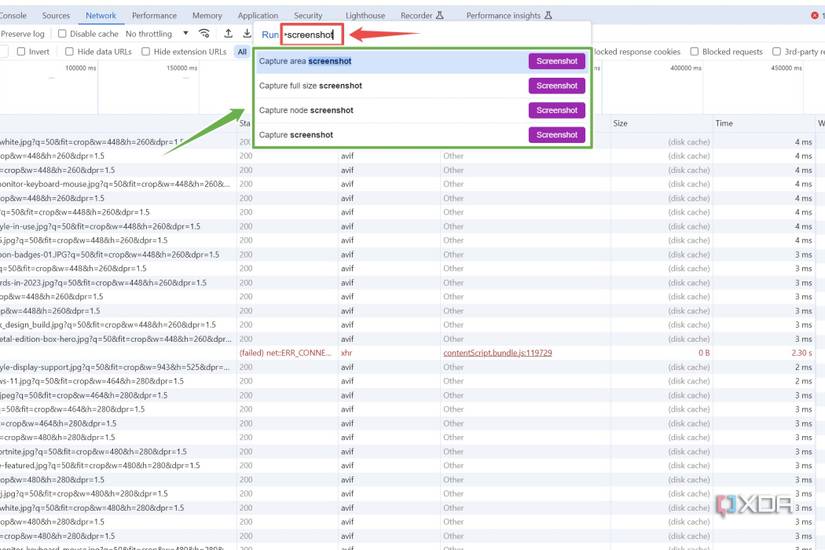Click the 2.30 s time value
Image resolution: width=825 pixels, height=550 pixels.
(x=802, y=353)
